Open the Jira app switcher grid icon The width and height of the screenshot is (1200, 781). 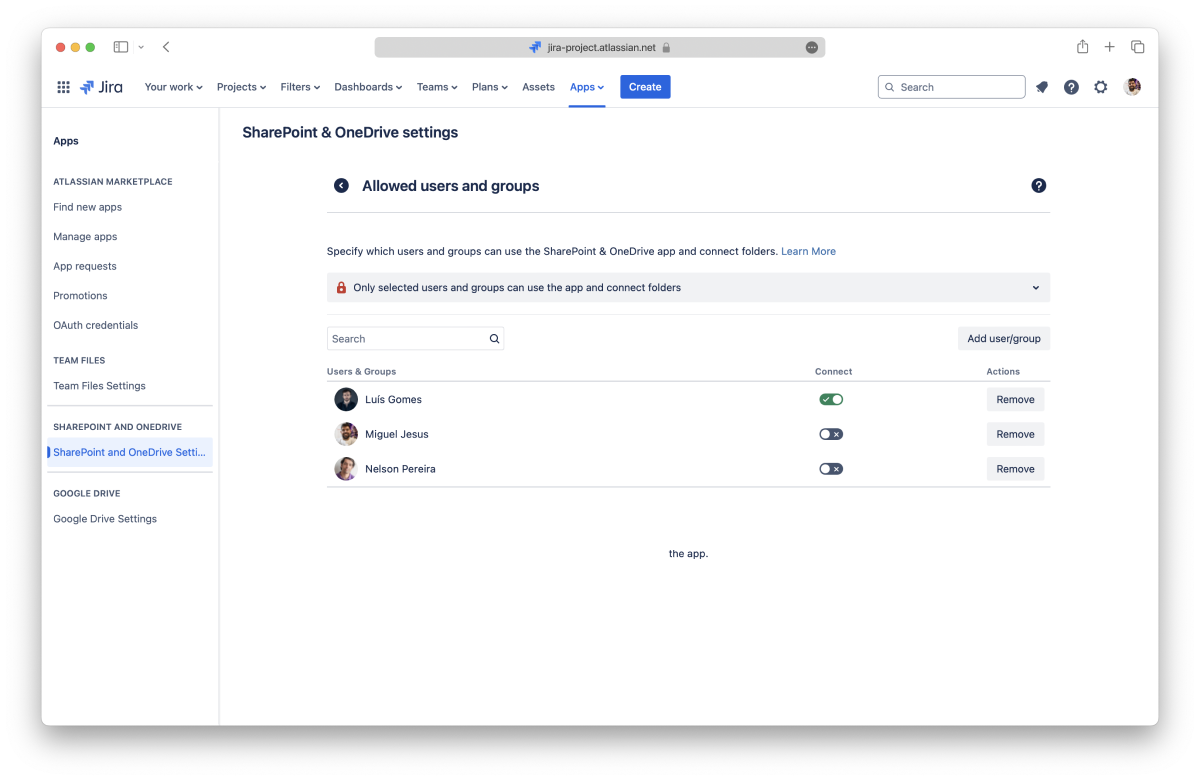tap(63, 87)
